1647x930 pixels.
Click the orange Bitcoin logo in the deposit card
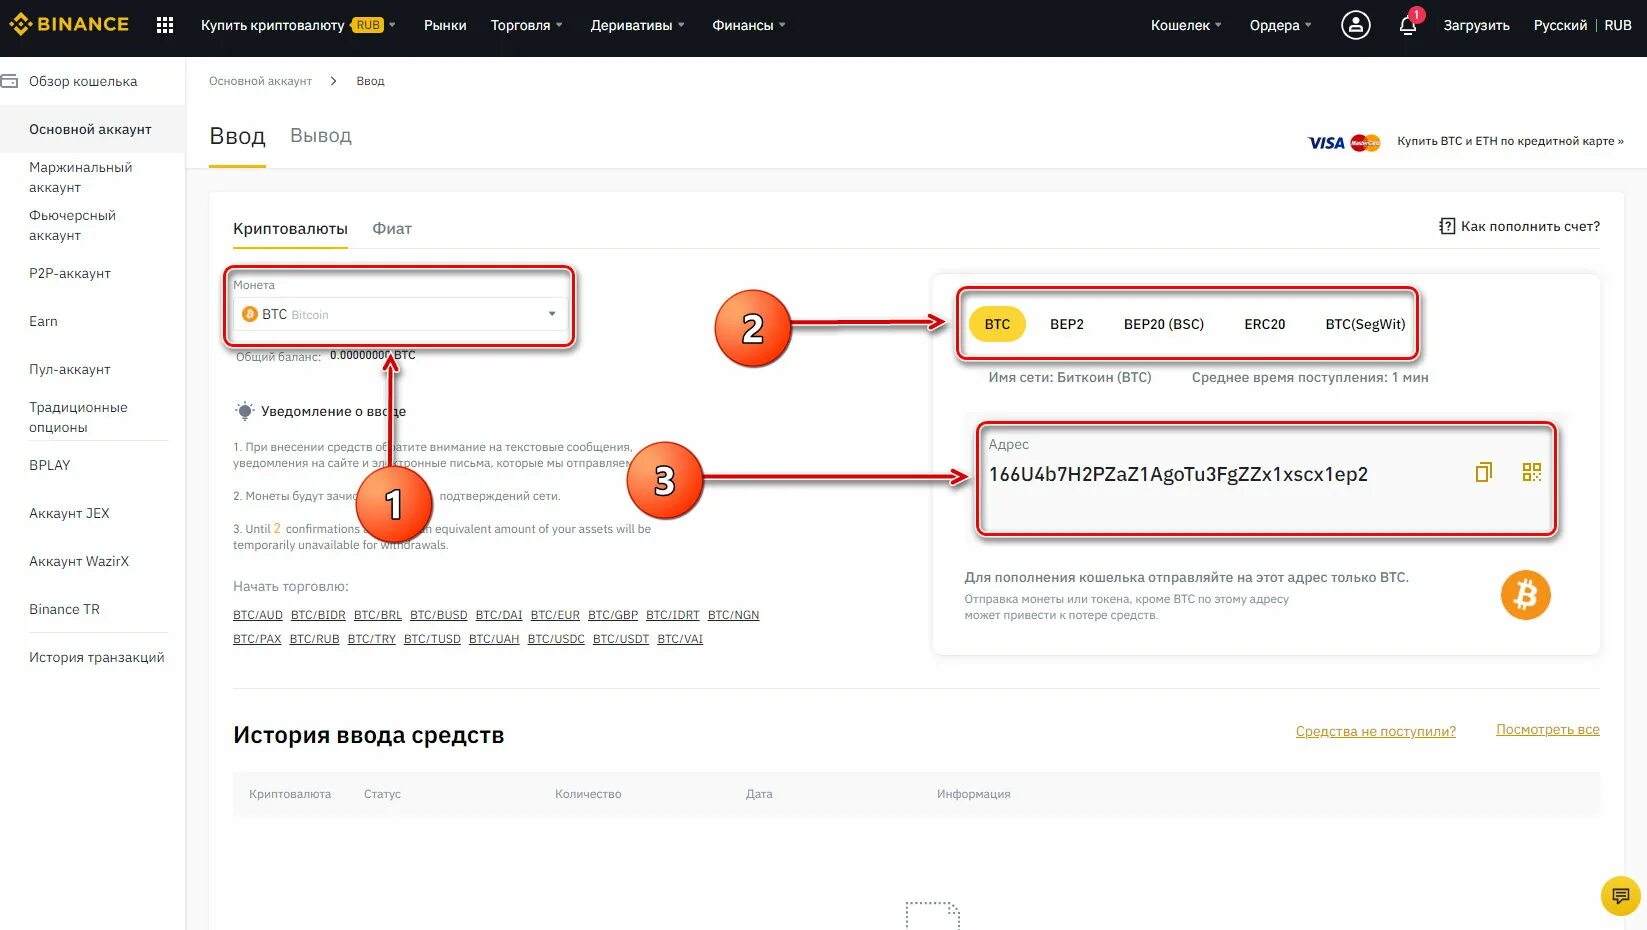(x=1525, y=595)
